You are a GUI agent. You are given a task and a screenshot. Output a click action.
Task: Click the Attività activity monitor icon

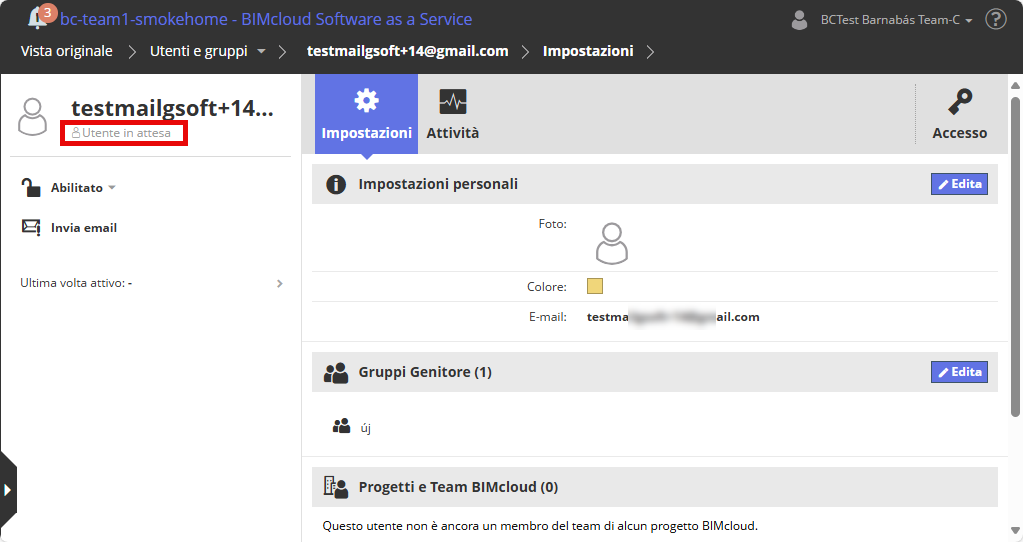coord(453,102)
